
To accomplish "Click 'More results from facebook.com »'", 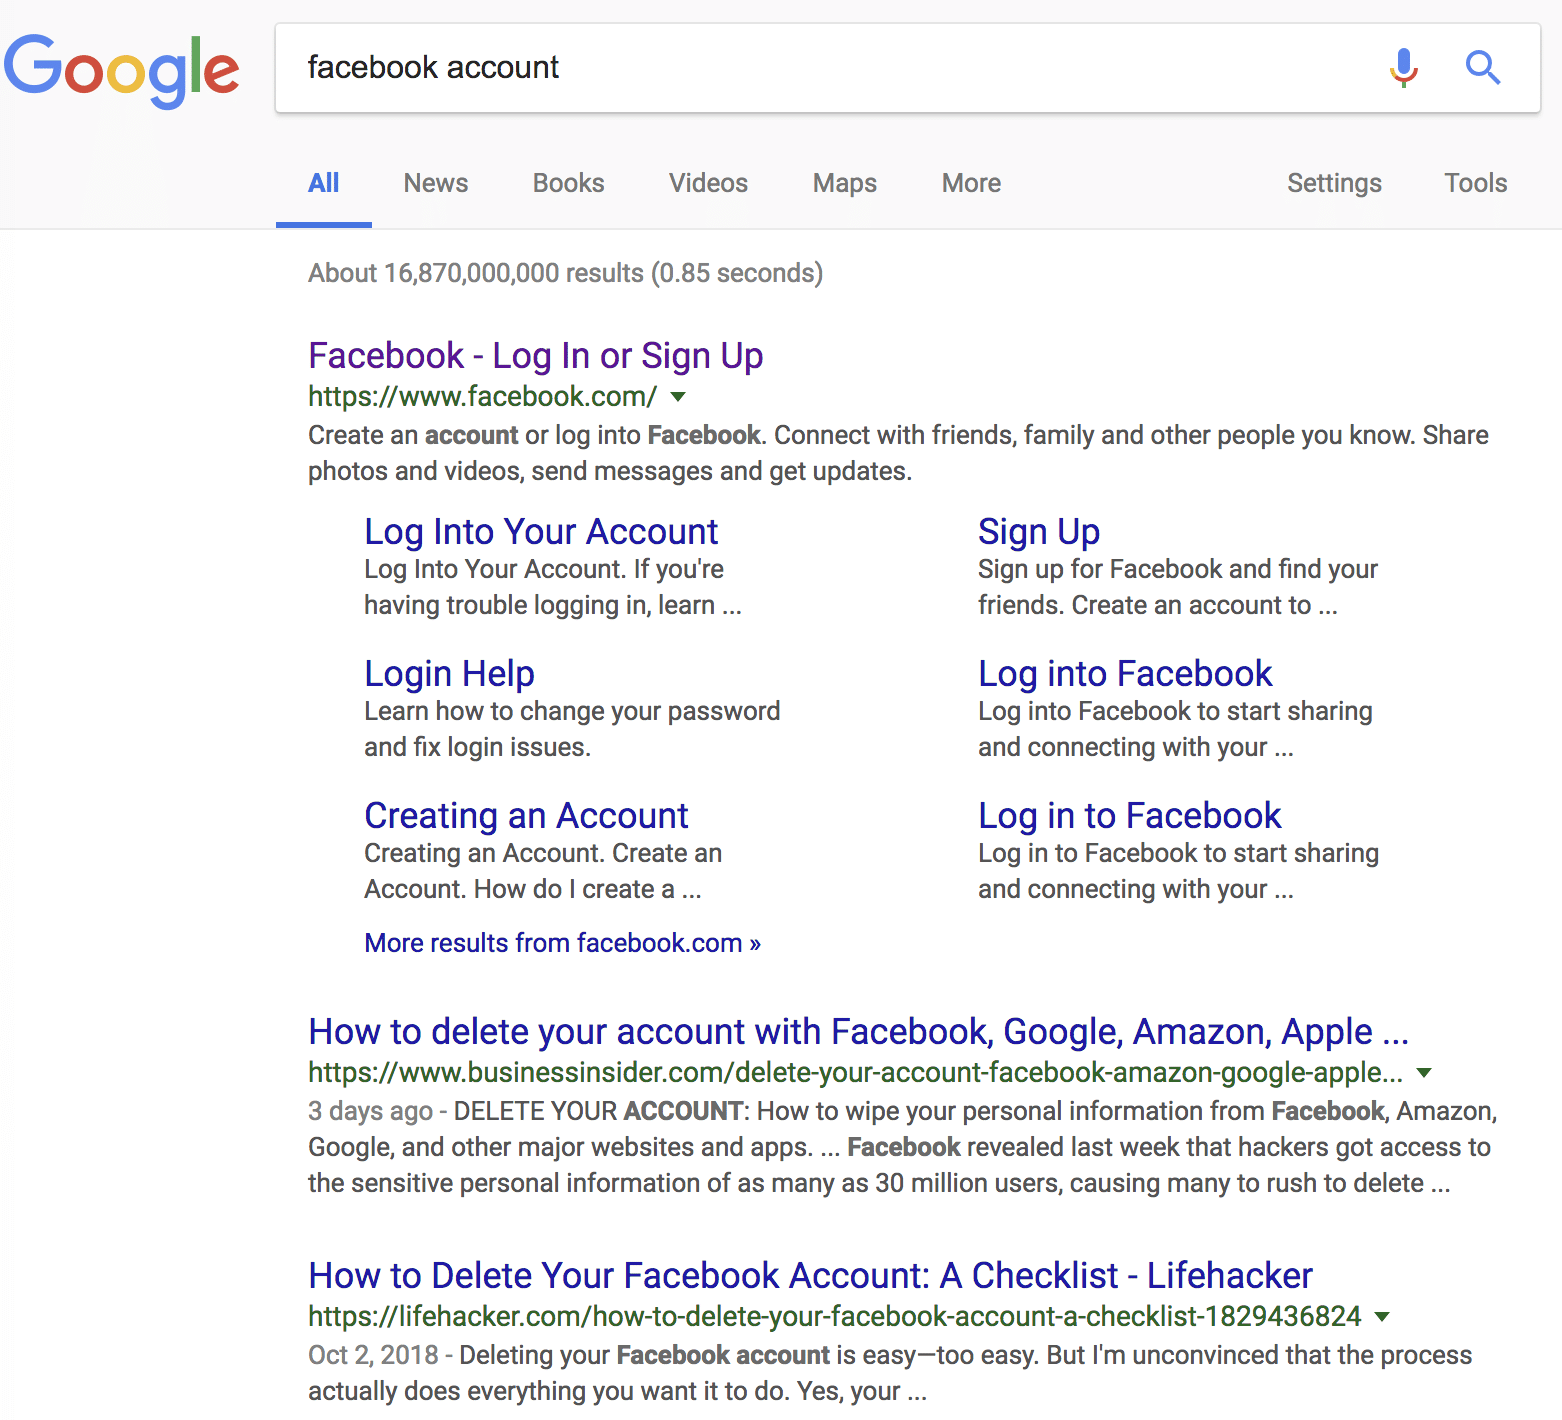I will point(562,943).
